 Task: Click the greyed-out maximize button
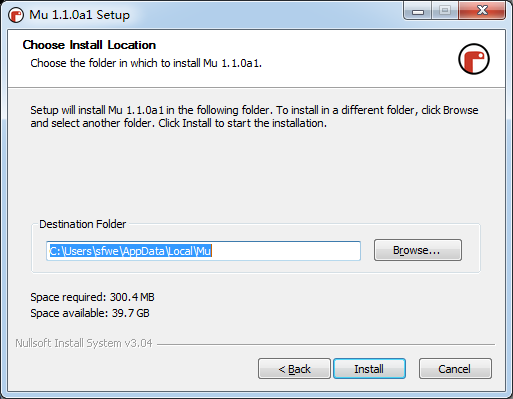445,11
